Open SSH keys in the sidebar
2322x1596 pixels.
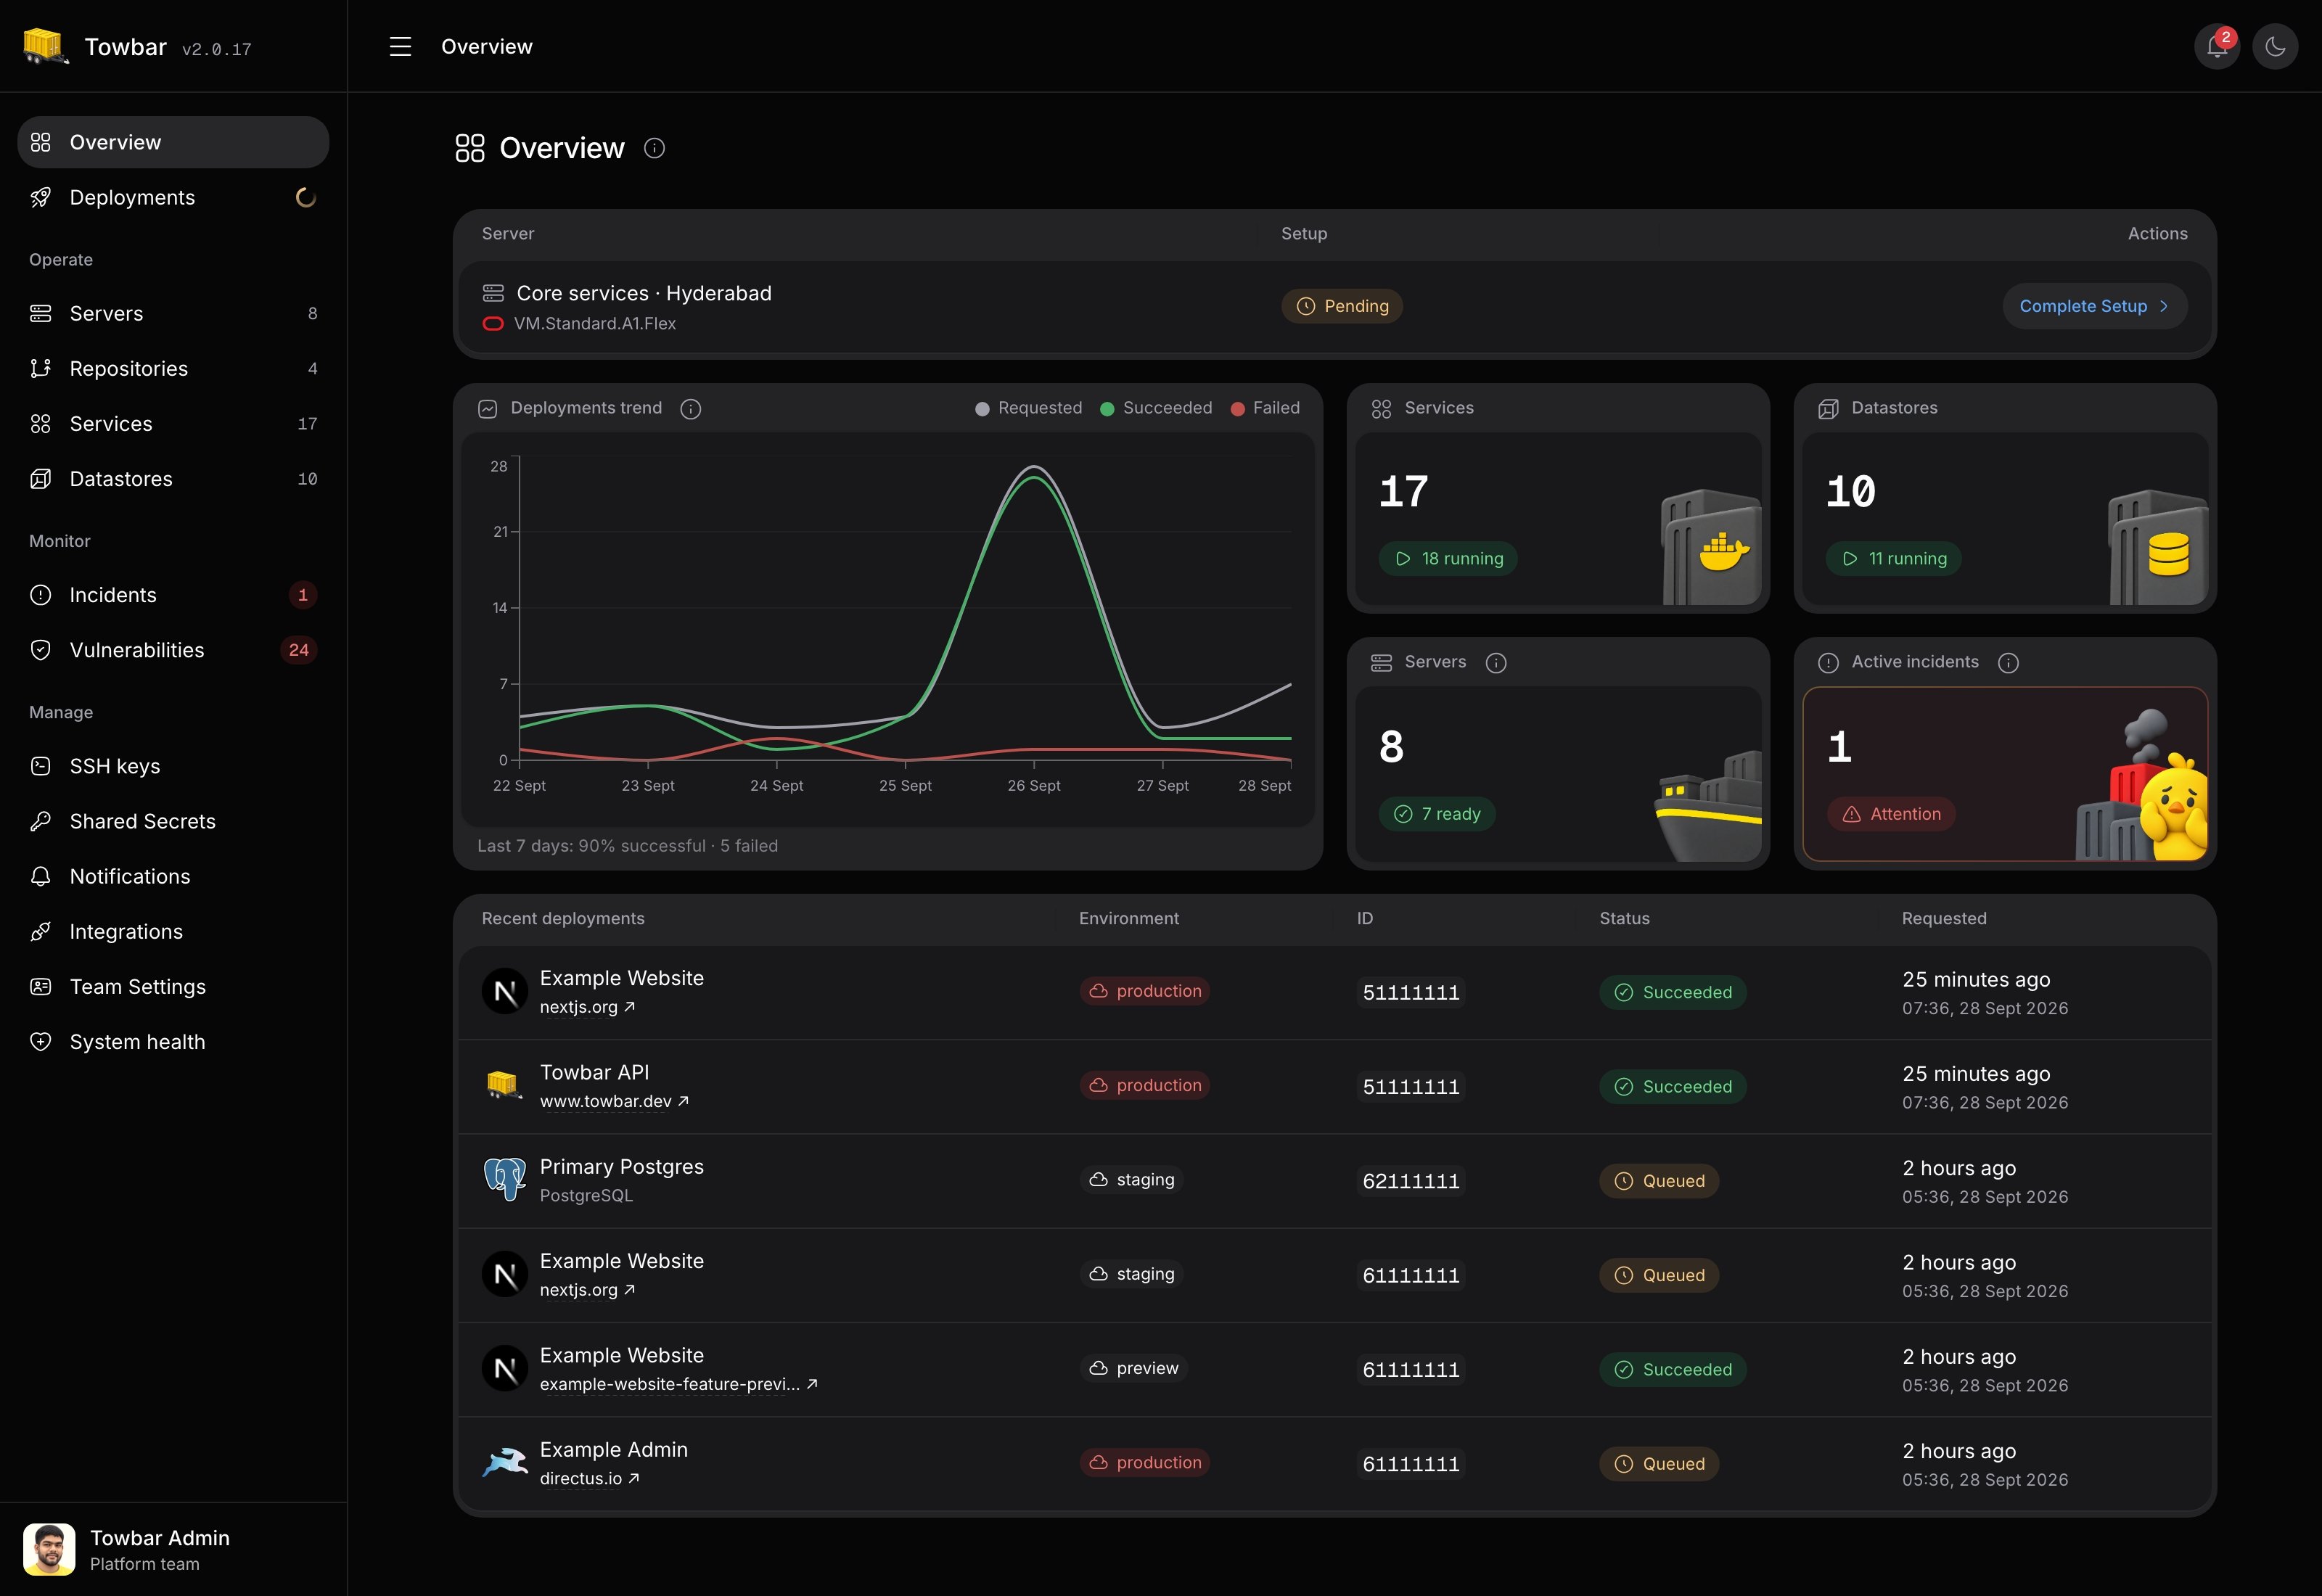173,766
